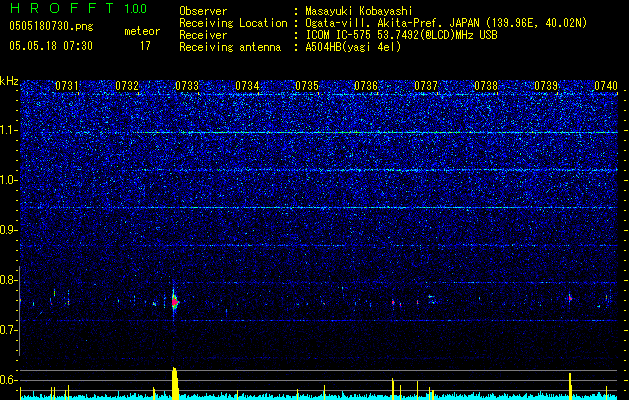Click the red meteor echo just after 0739
This screenshot has height=400, width=629.
tap(570, 298)
